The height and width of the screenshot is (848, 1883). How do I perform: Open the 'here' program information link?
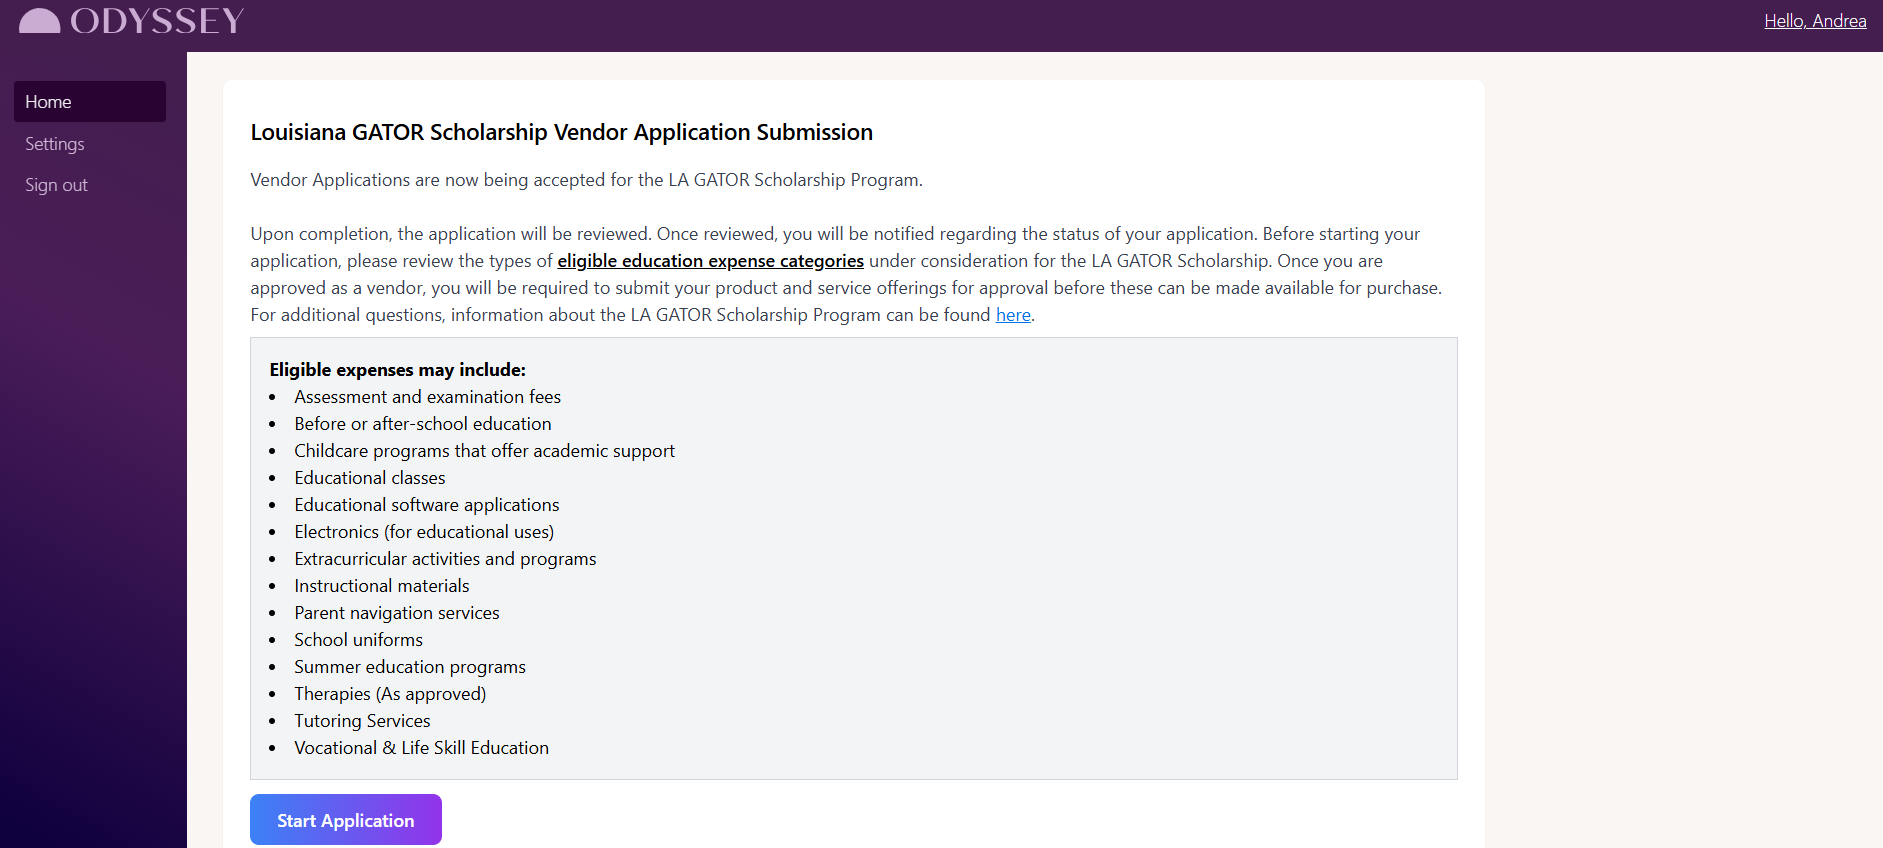(1013, 315)
